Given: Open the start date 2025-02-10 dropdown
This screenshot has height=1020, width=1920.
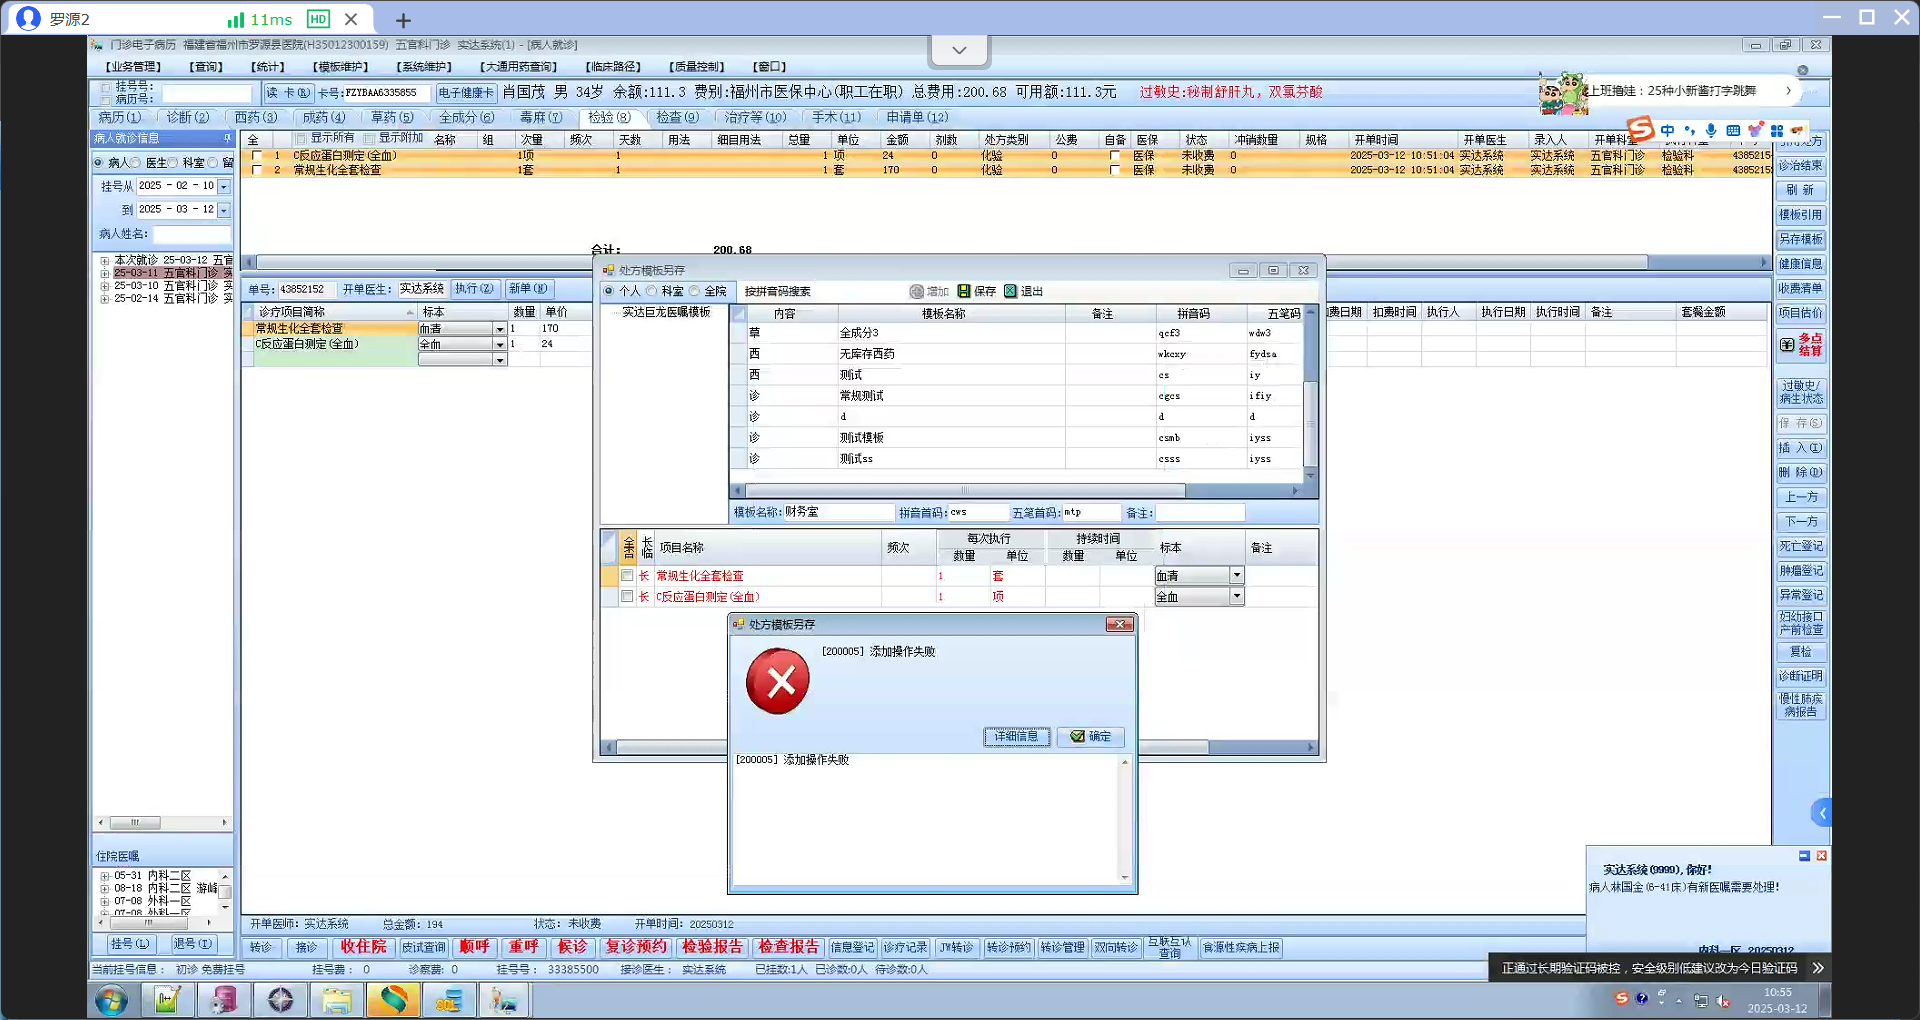Looking at the screenshot, I should [x=224, y=186].
